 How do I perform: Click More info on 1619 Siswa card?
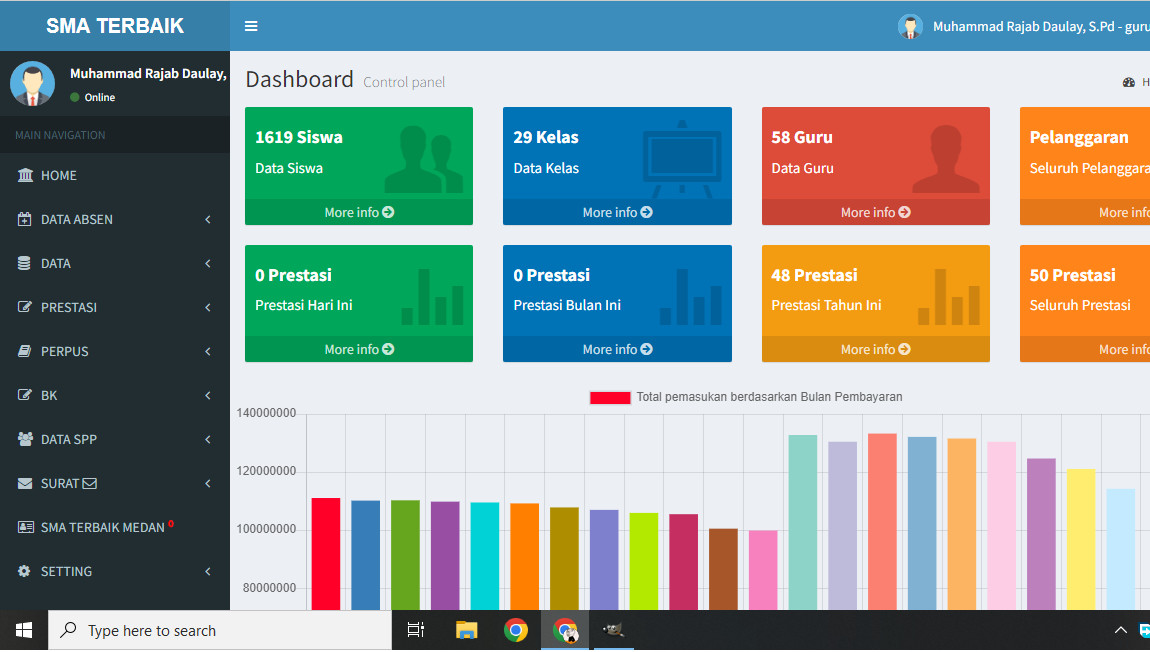click(358, 212)
